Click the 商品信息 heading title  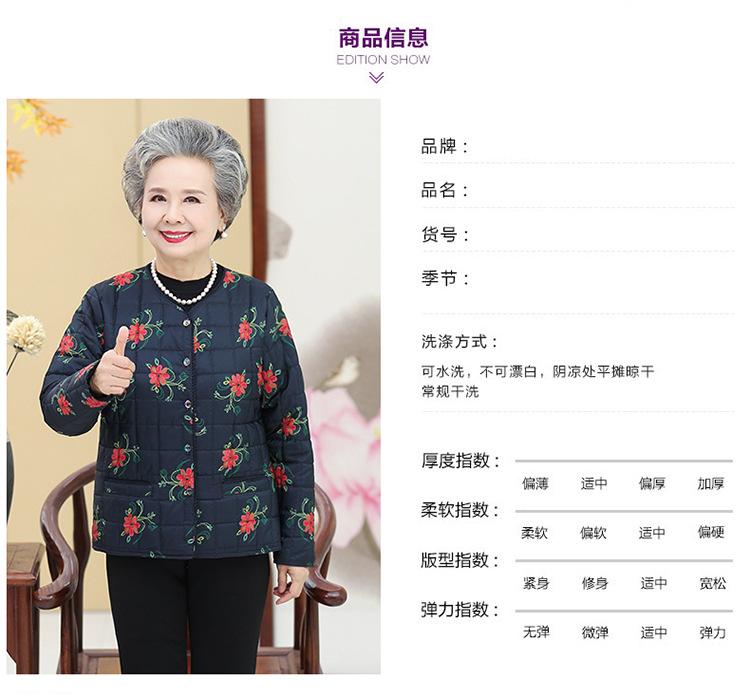tap(383, 38)
